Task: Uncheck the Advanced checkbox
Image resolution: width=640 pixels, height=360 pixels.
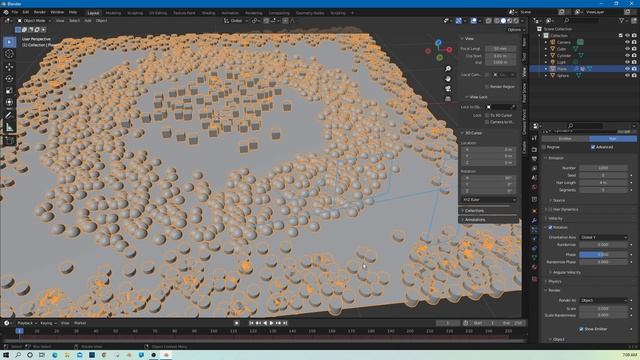Action: pyautogui.click(x=593, y=147)
